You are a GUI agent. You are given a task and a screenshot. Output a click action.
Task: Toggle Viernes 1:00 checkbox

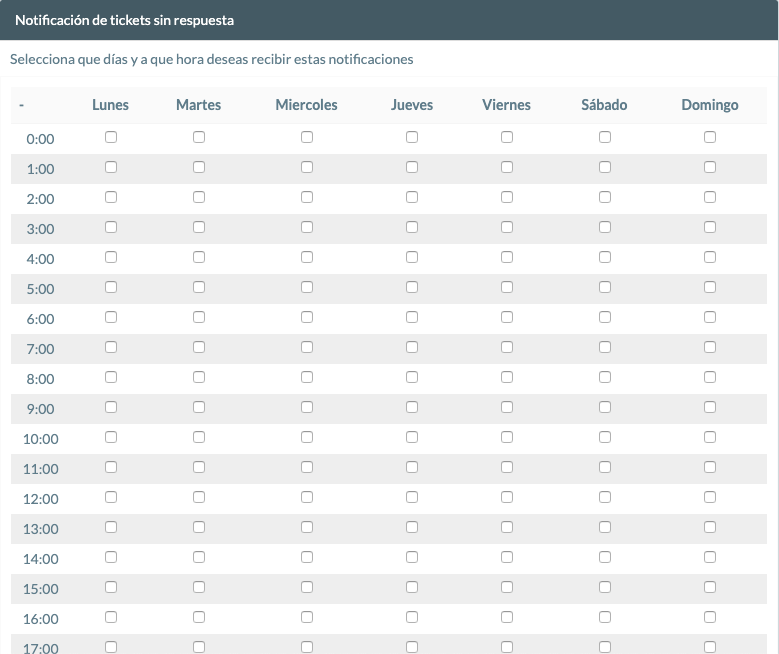[x=506, y=167]
